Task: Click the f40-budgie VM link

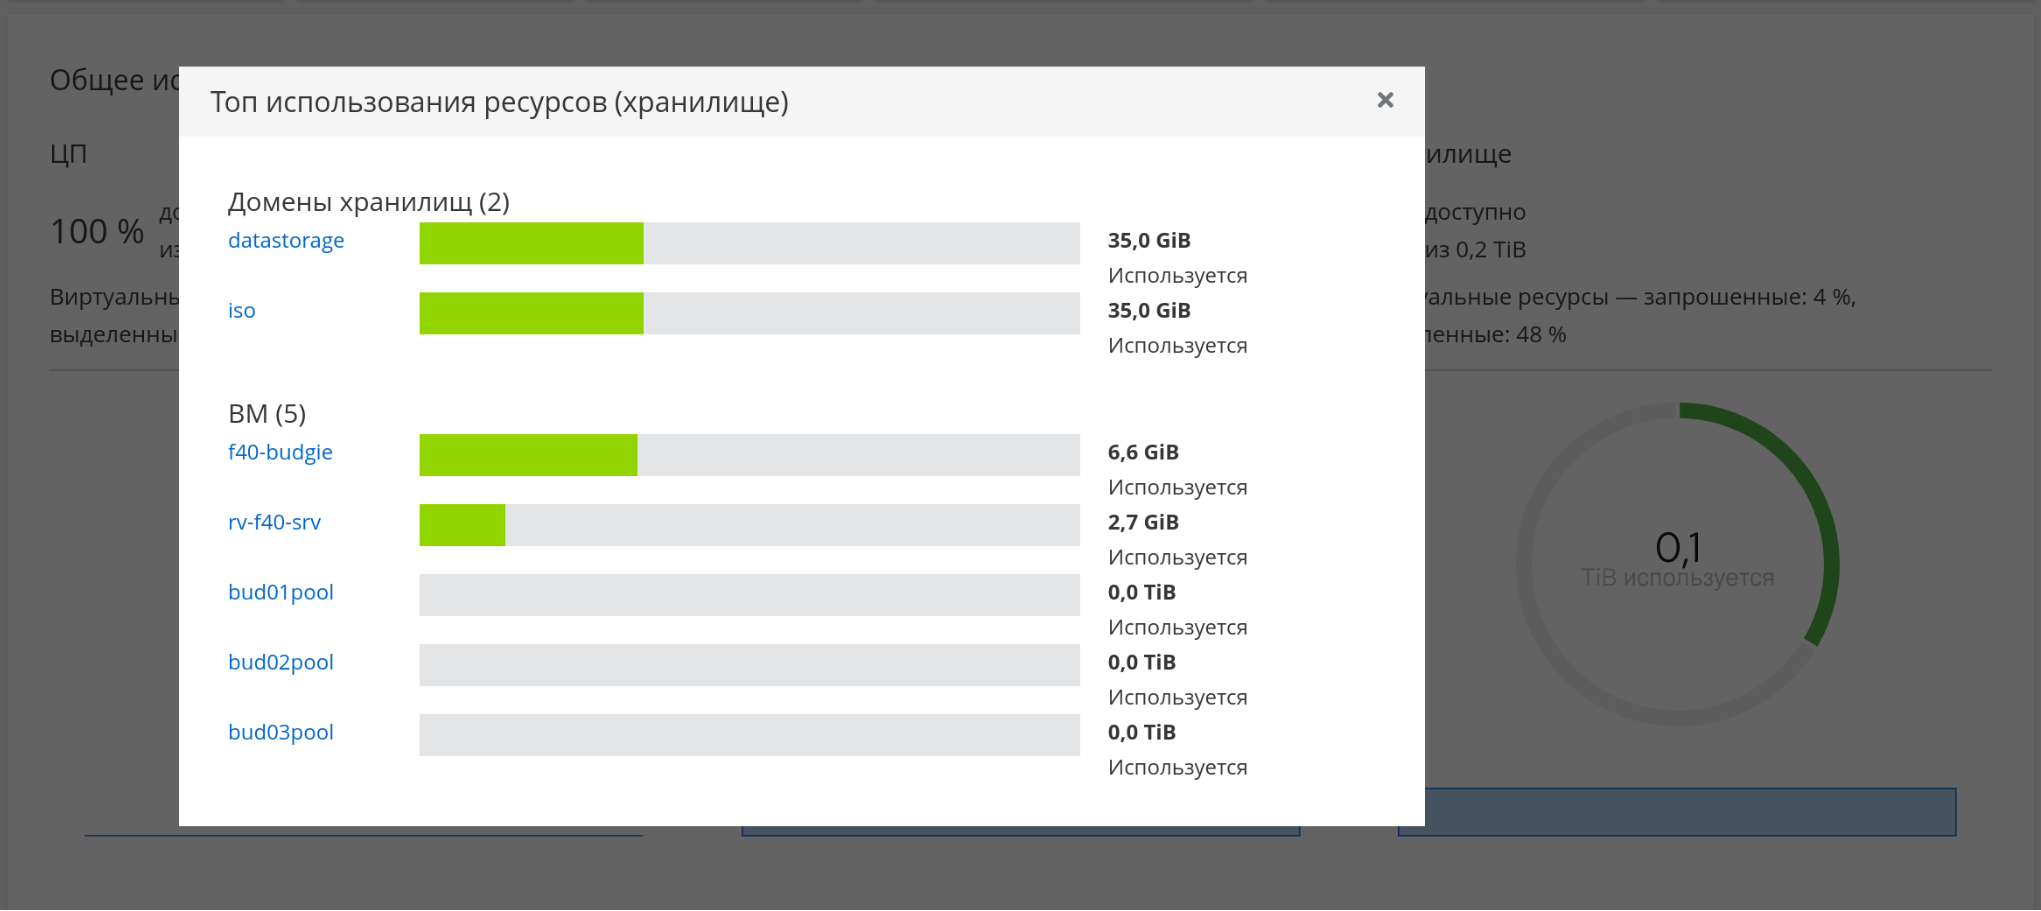Action: click(x=280, y=452)
